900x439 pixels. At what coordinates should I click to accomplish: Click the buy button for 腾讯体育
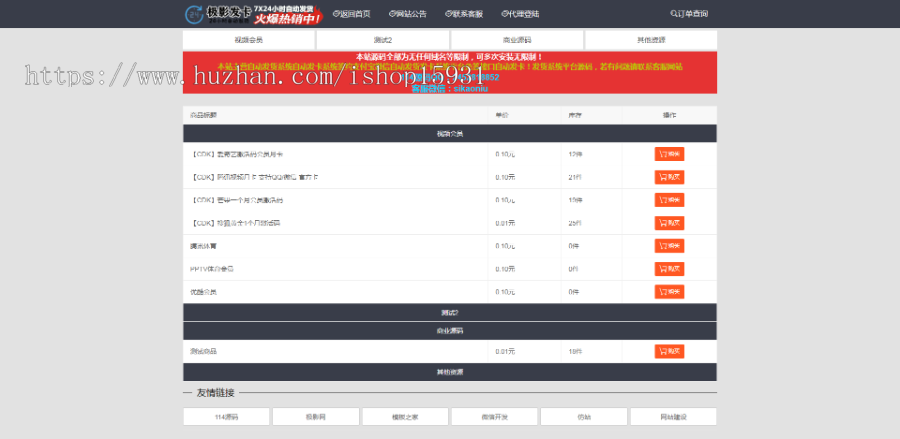tap(669, 246)
